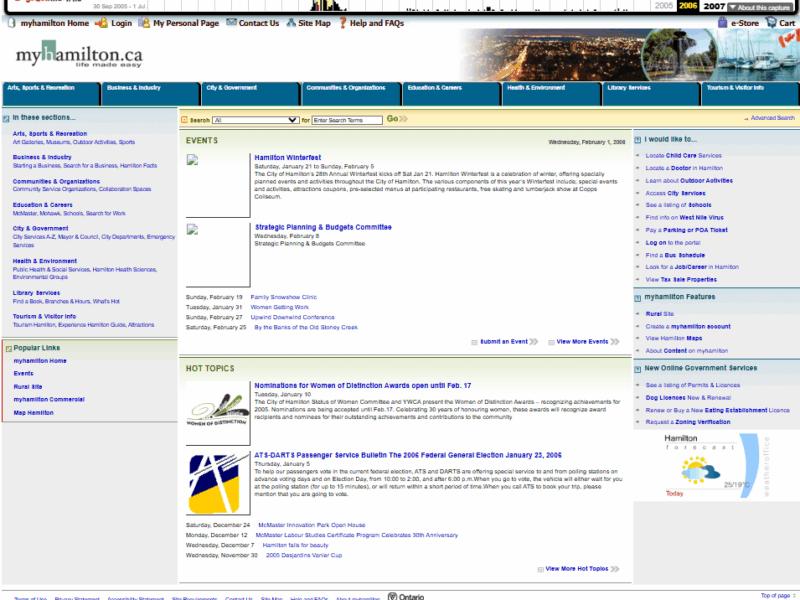Image resolution: width=800 pixels, height=600 pixels.
Task: Open the Health & Environment tab
Action: 551,93
